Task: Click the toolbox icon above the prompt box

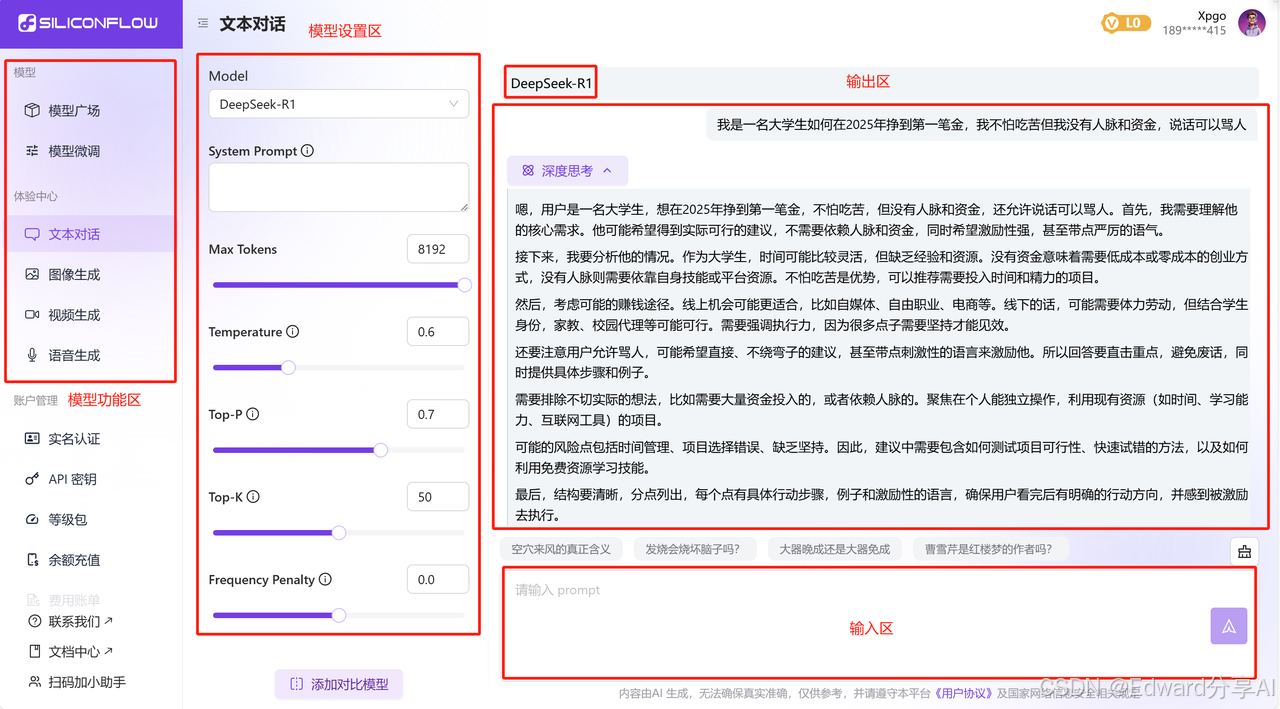Action: tap(1244, 551)
